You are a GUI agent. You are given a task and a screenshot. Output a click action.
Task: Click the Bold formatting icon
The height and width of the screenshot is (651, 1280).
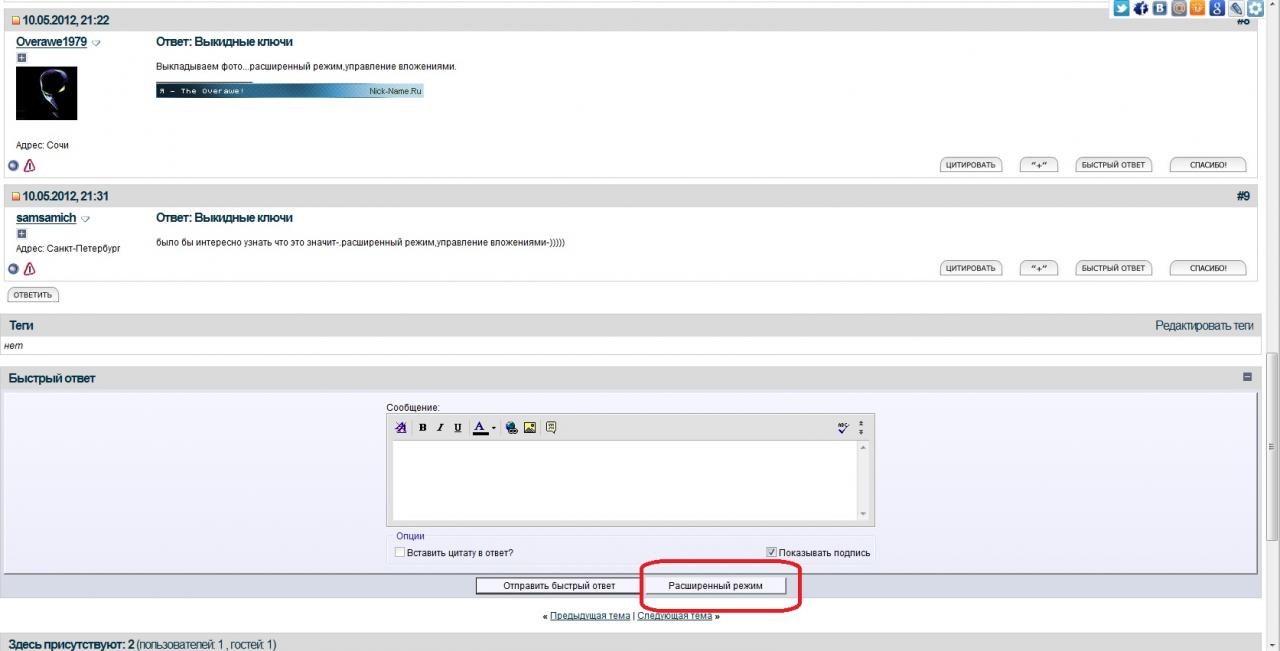coord(423,428)
